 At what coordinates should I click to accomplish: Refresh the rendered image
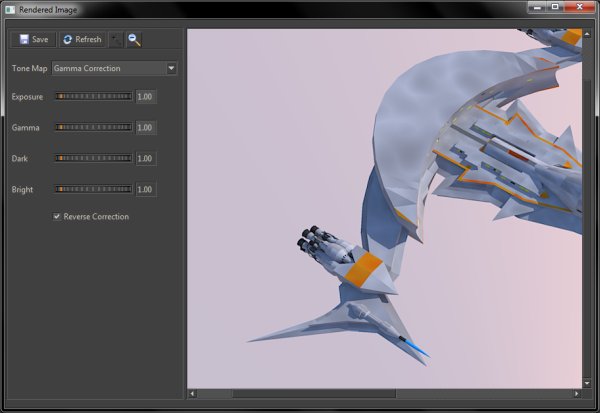(x=82, y=40)
